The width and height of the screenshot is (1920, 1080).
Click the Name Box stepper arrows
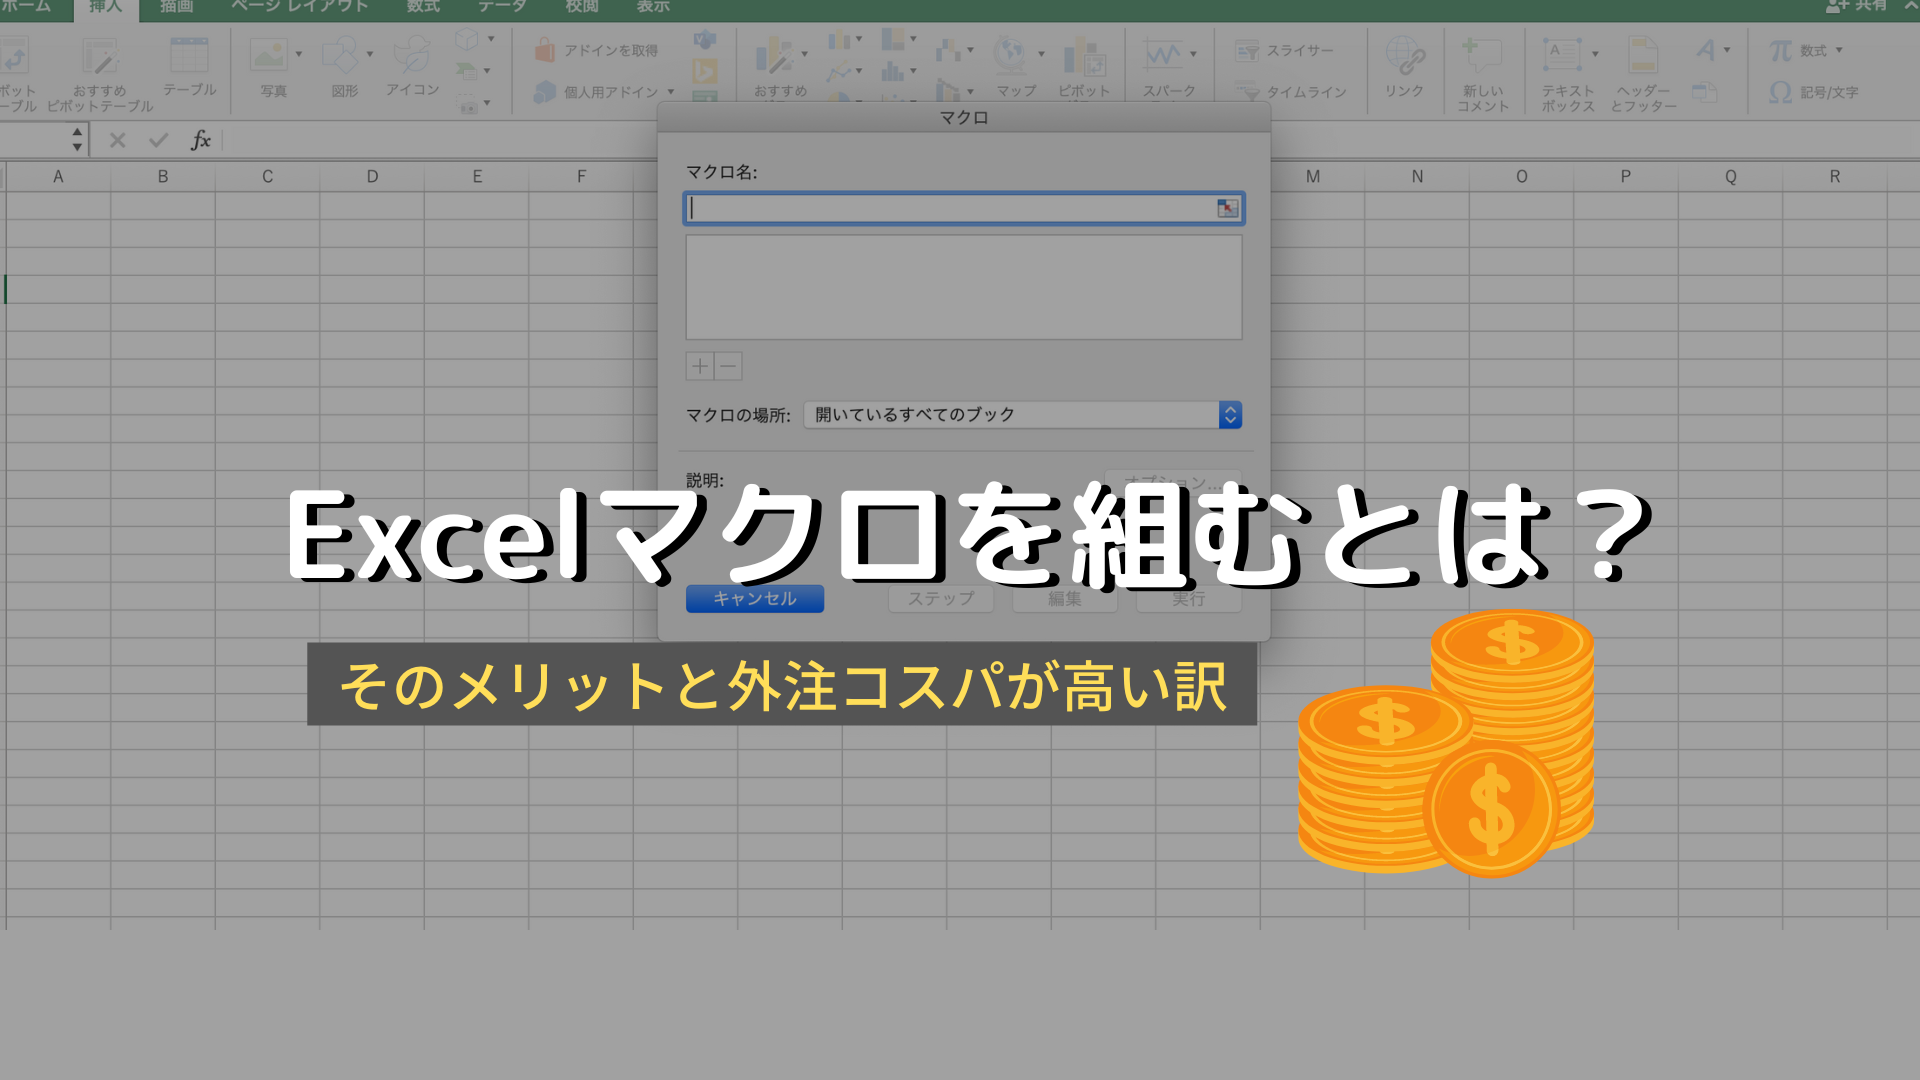pos(77,140)
